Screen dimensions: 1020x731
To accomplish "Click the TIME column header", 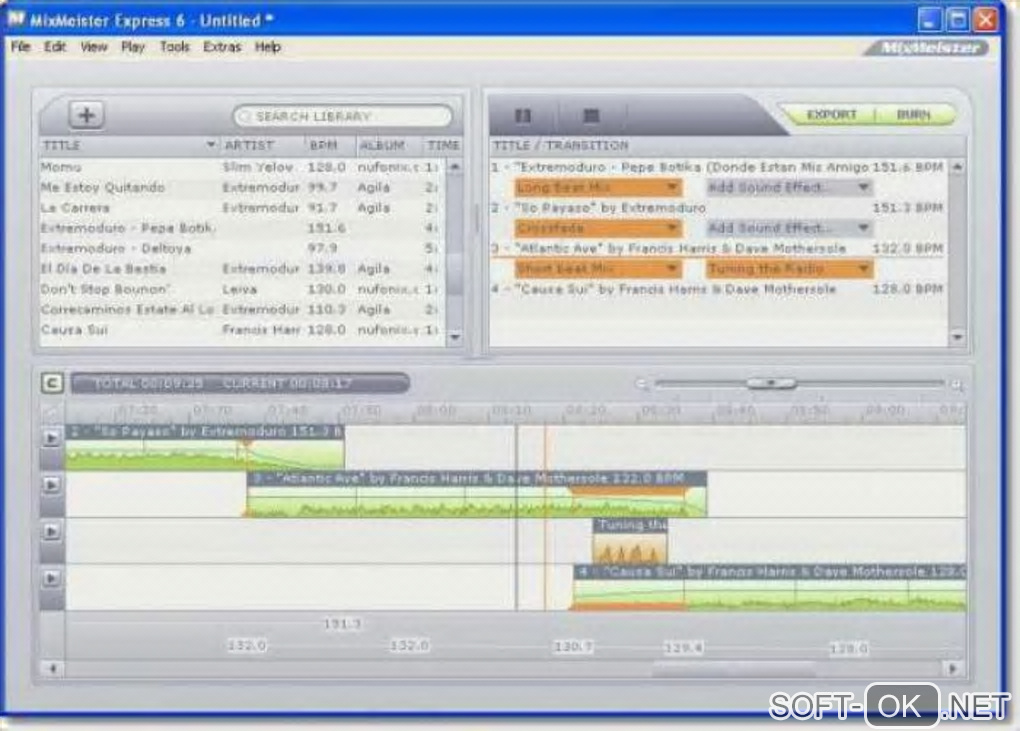I will pyautogui.click(x=443, y=145).
